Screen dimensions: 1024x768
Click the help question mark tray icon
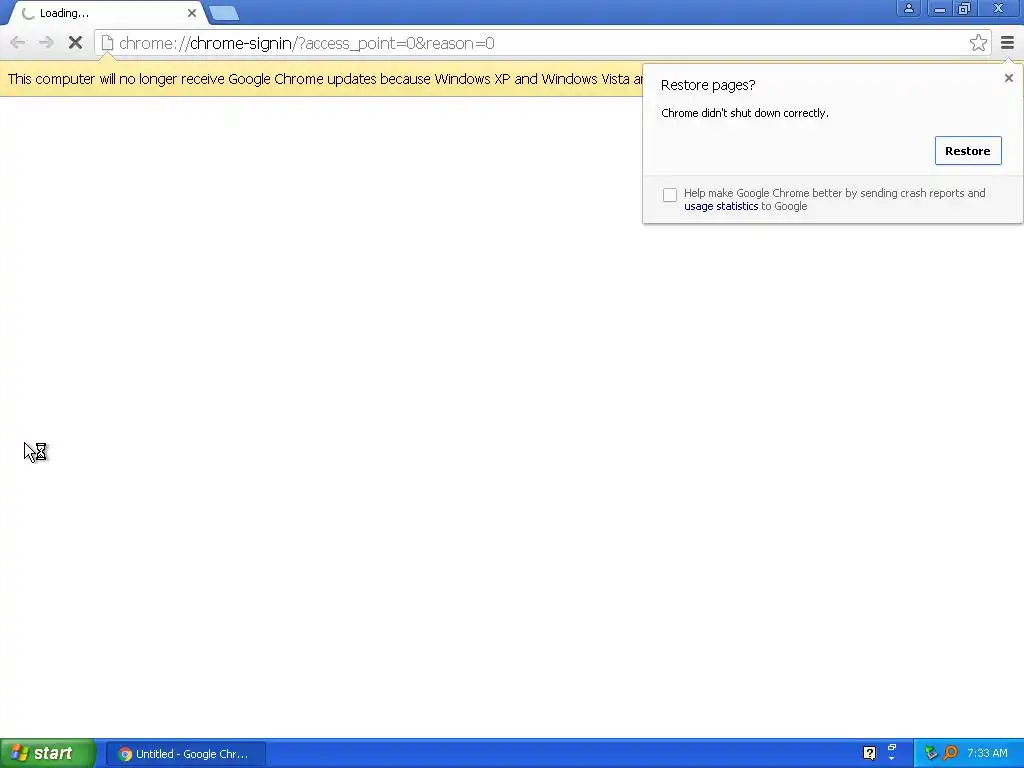(x=869, y=753)
